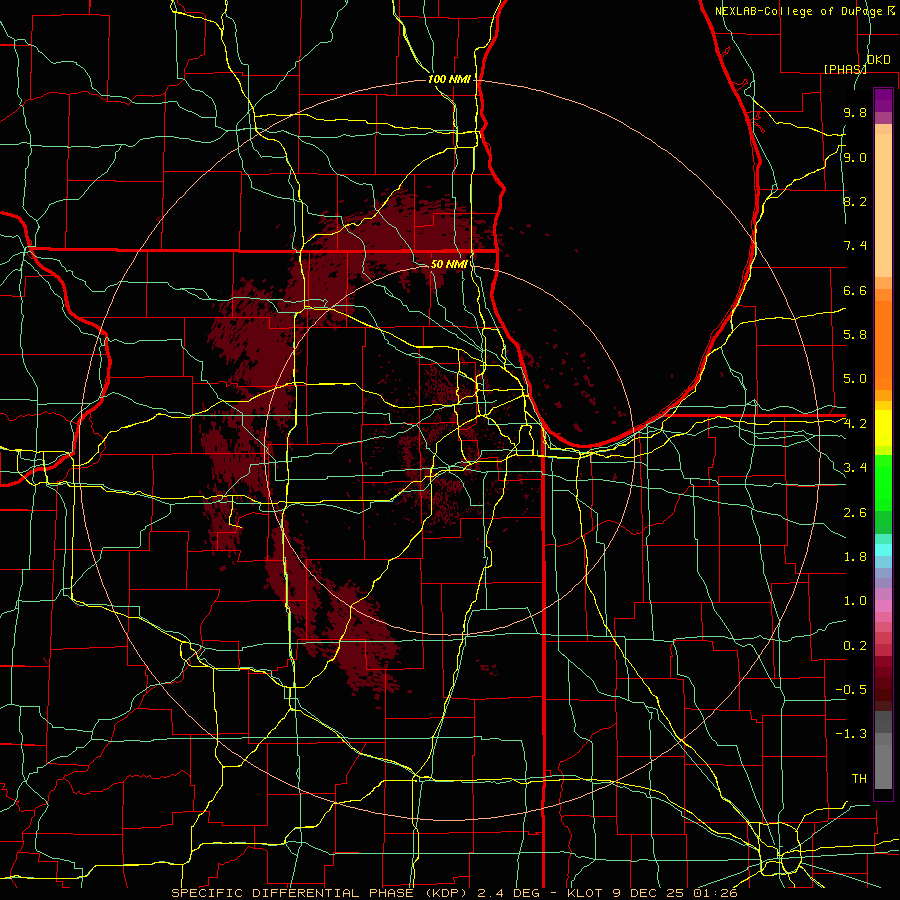Viewport: 900px width, 900px height.
Task: Click the cyan segment of the color bar
Action: (x=883, y=550)
